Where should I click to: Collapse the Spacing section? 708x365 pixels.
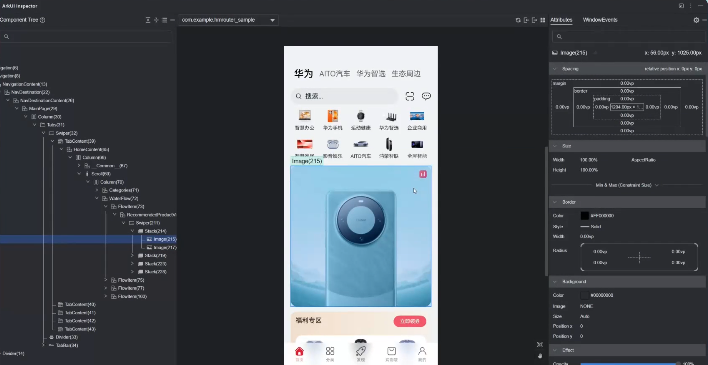pyautogui.click(x=555, y=69)
